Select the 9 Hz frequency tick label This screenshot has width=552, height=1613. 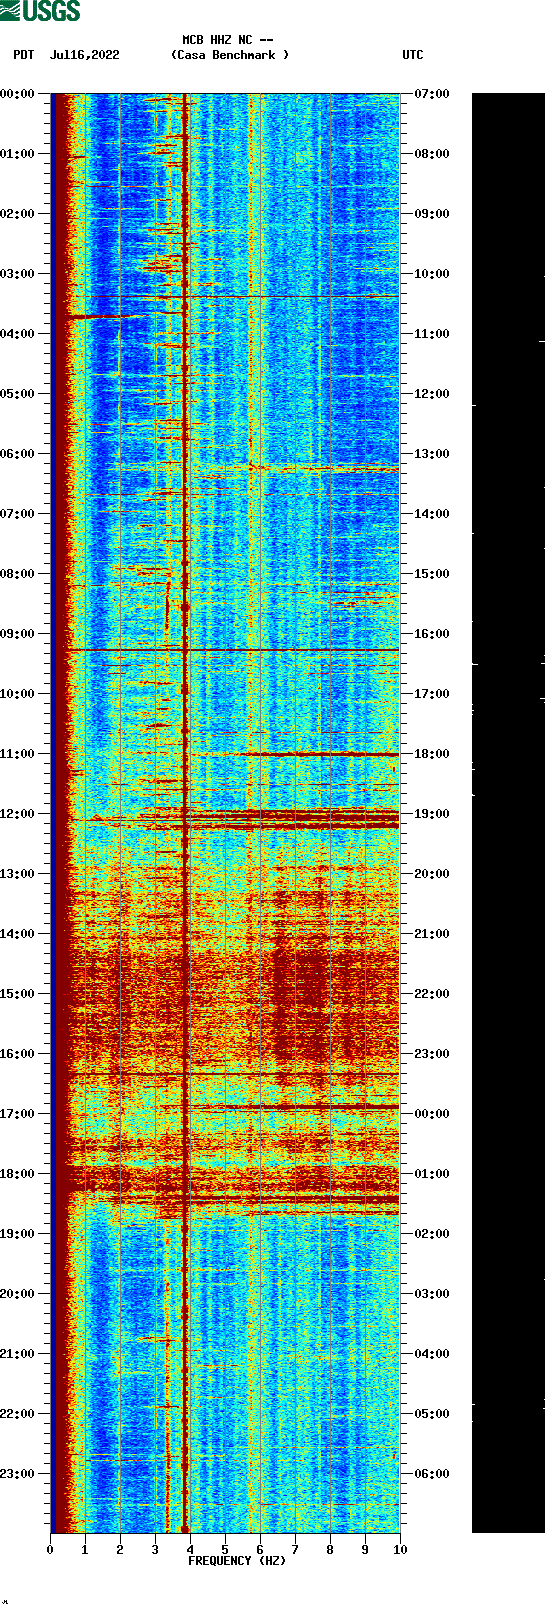[x=365, y=1550]
